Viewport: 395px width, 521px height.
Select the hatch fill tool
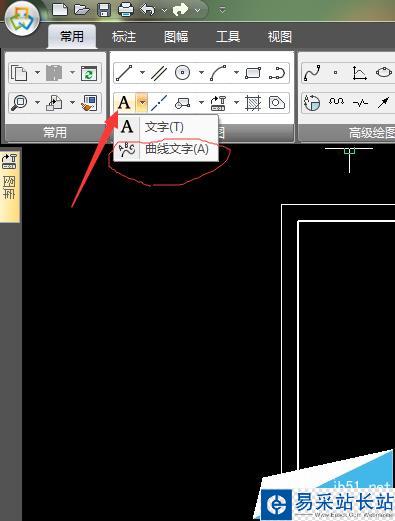pos(253,103)
